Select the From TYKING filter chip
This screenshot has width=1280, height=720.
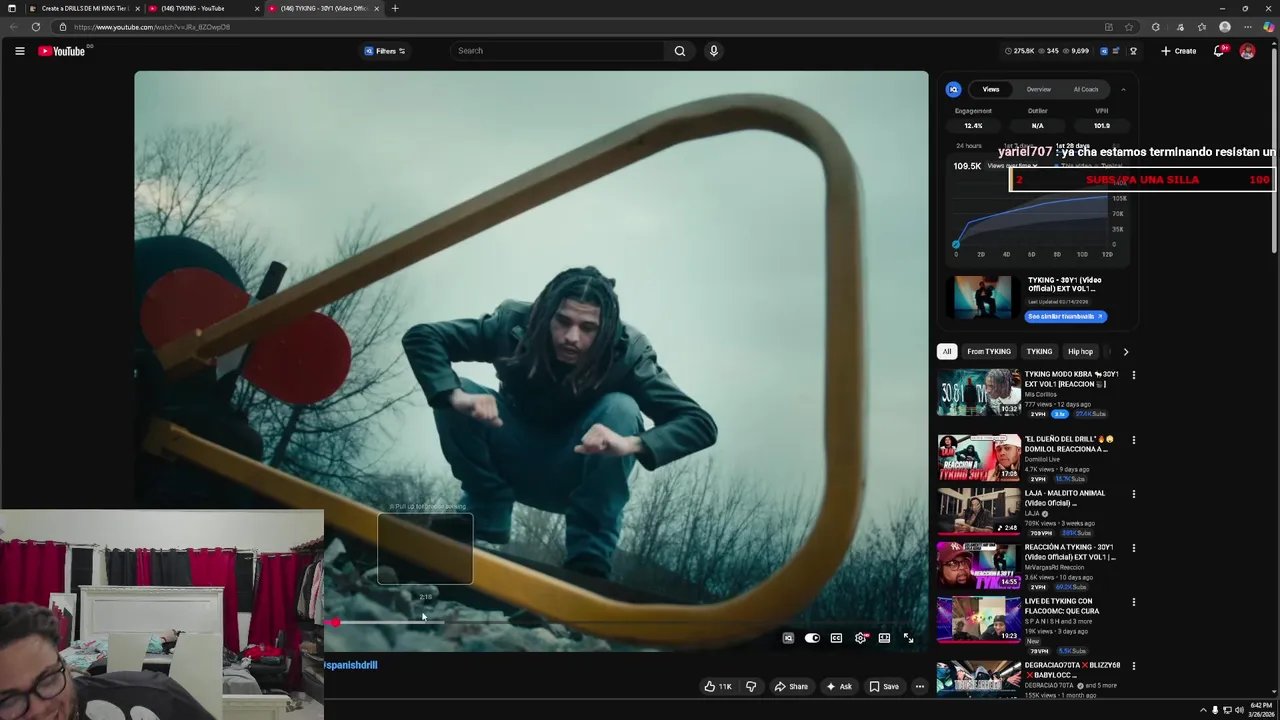989,352
